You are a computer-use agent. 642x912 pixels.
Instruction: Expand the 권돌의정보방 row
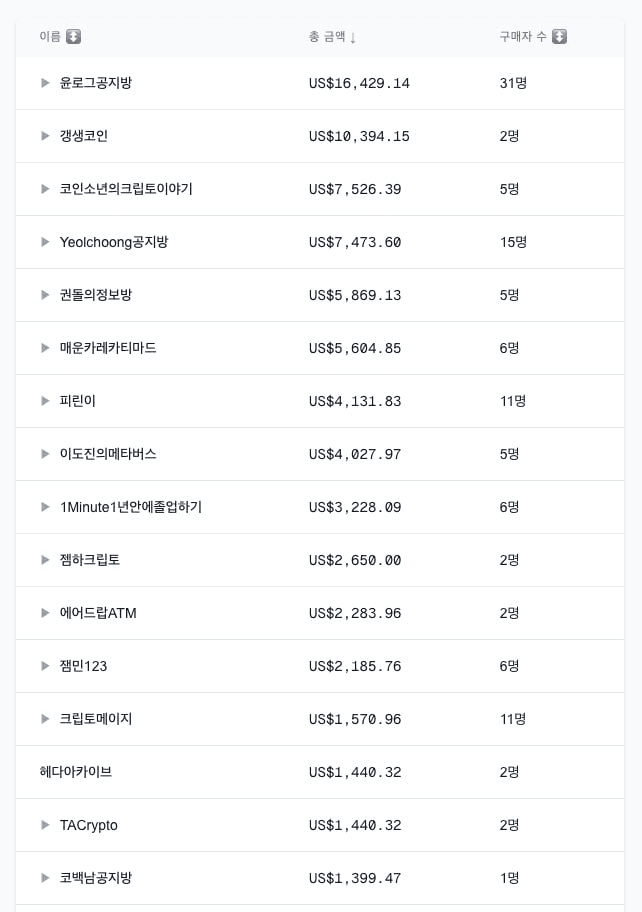pyautogui.click(x=45, y=295)
